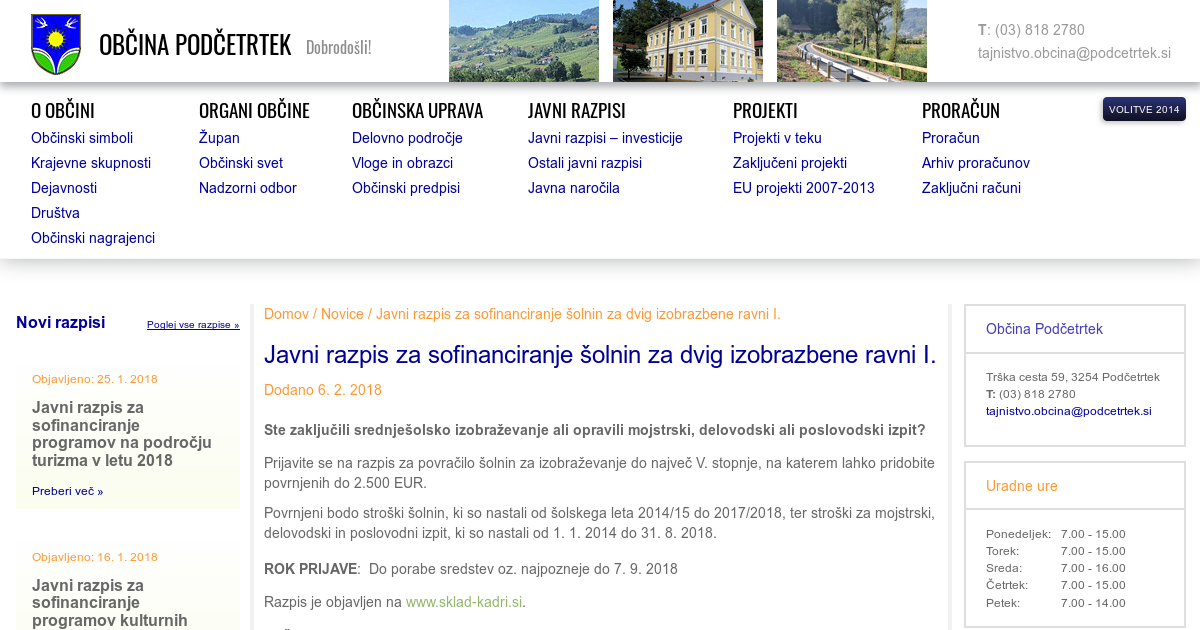The width and height of the screenshot is (1200, 630).
Task: Navigate to Domov in breadcrumb
Action: (286, 314)
